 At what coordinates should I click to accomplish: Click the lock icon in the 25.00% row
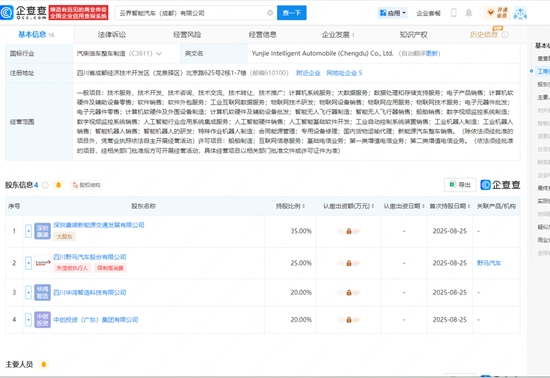349,263
